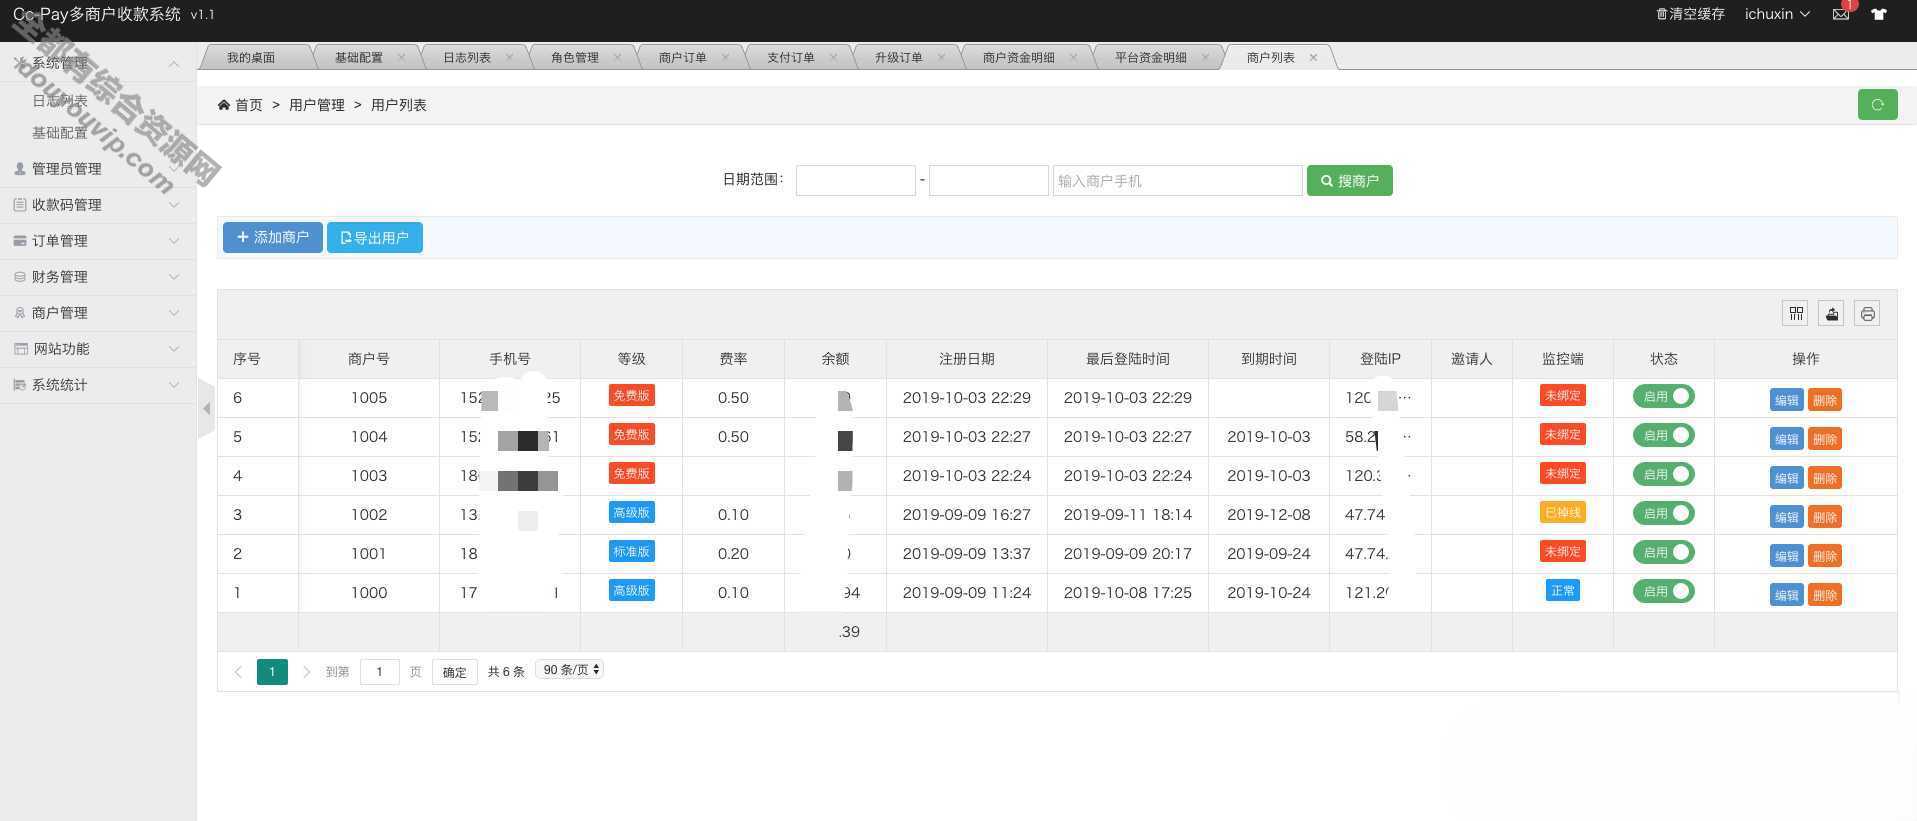The image size is (1917, 821).
Task: Click the theme shirt icon
Action: pyautogui.click(x=1879, y=14)
